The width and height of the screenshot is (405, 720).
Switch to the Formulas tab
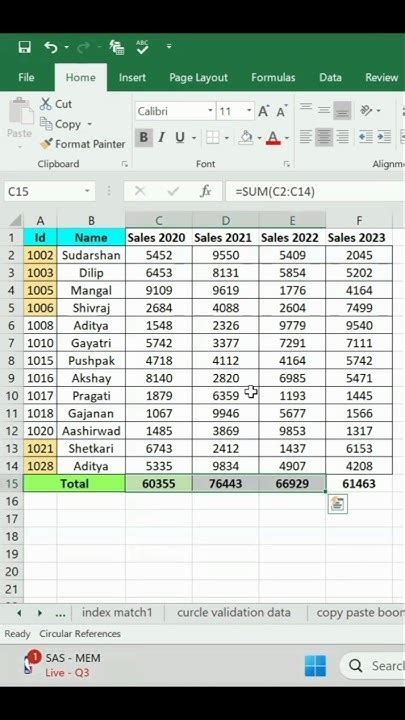pos(273,78)
